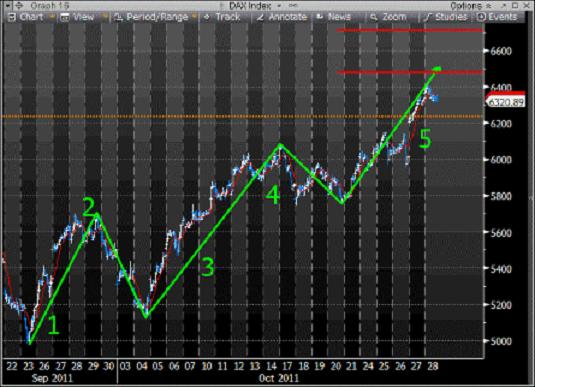Click the View window icon
The width and height of the screenshot is (580, 387).
pyautogui.click(x=65, y=17)
